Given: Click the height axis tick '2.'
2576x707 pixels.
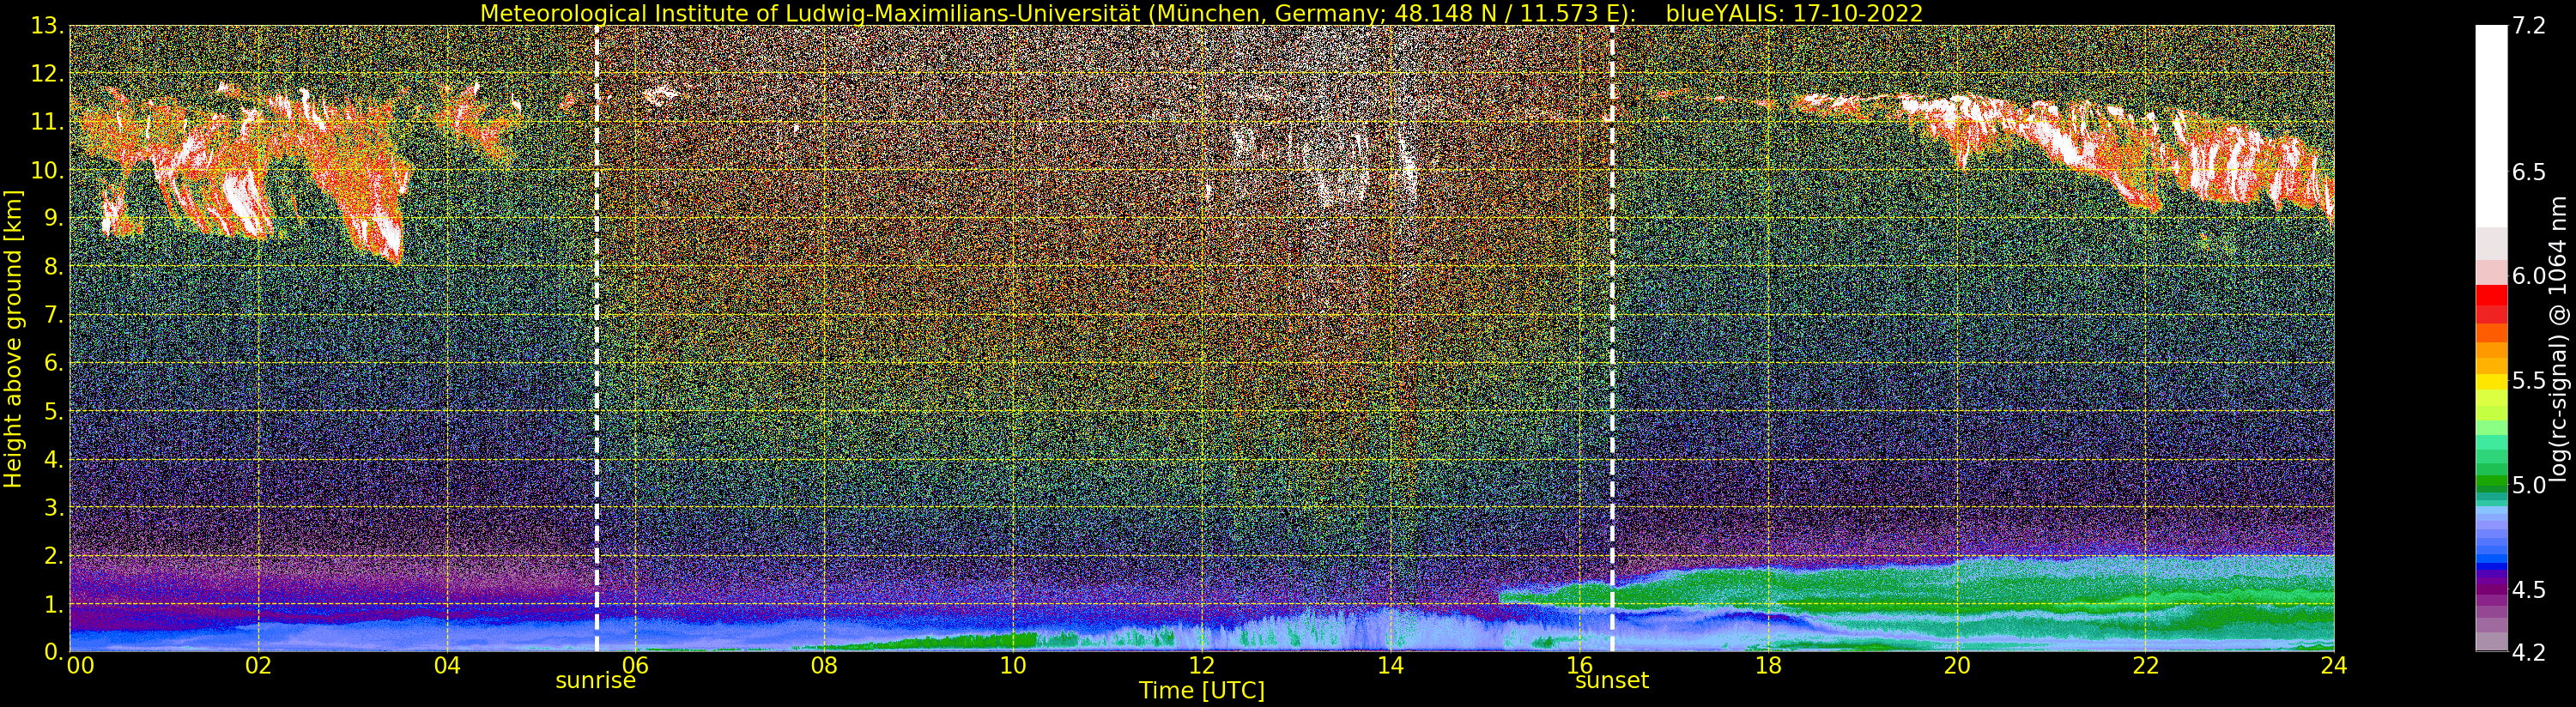Looking at the screenshot, I should [54, 555].
